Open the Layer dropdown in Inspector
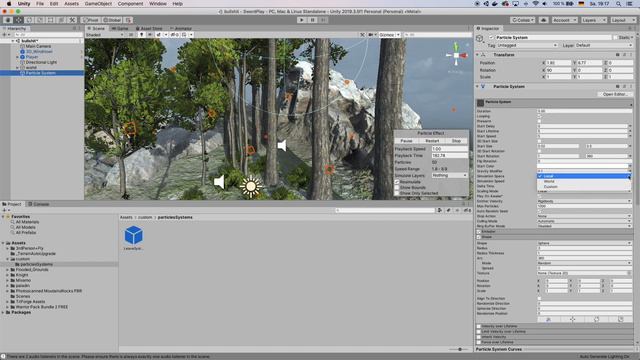 tap(604, 45)
